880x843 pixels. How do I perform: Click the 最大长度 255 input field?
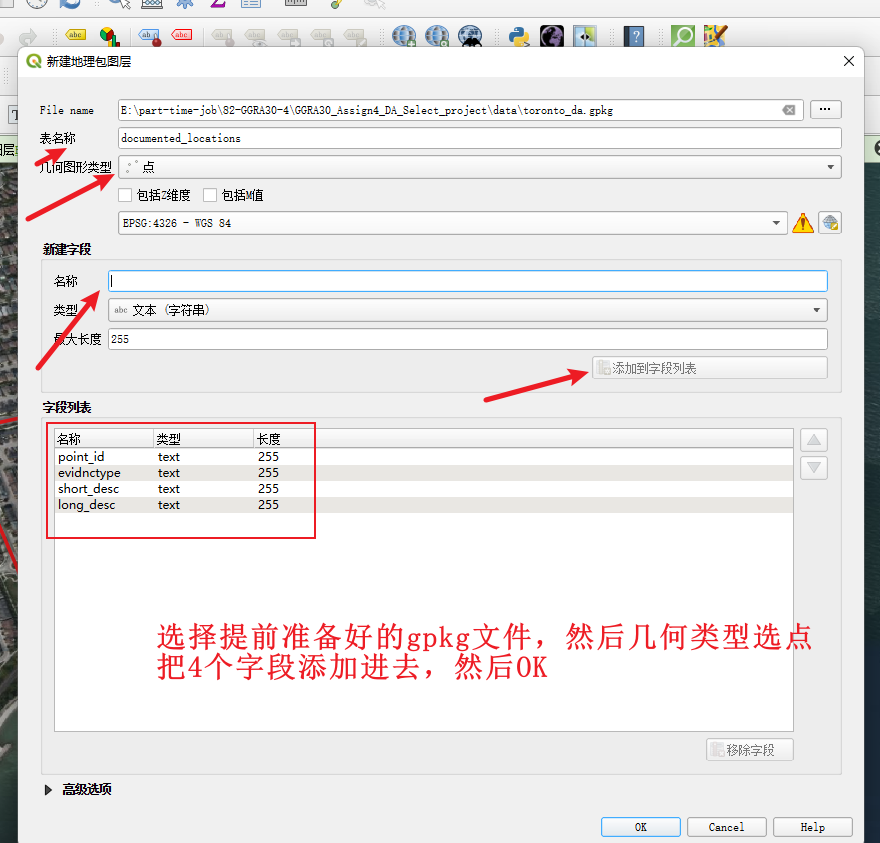pyautogui.click(x=468, y=339)
